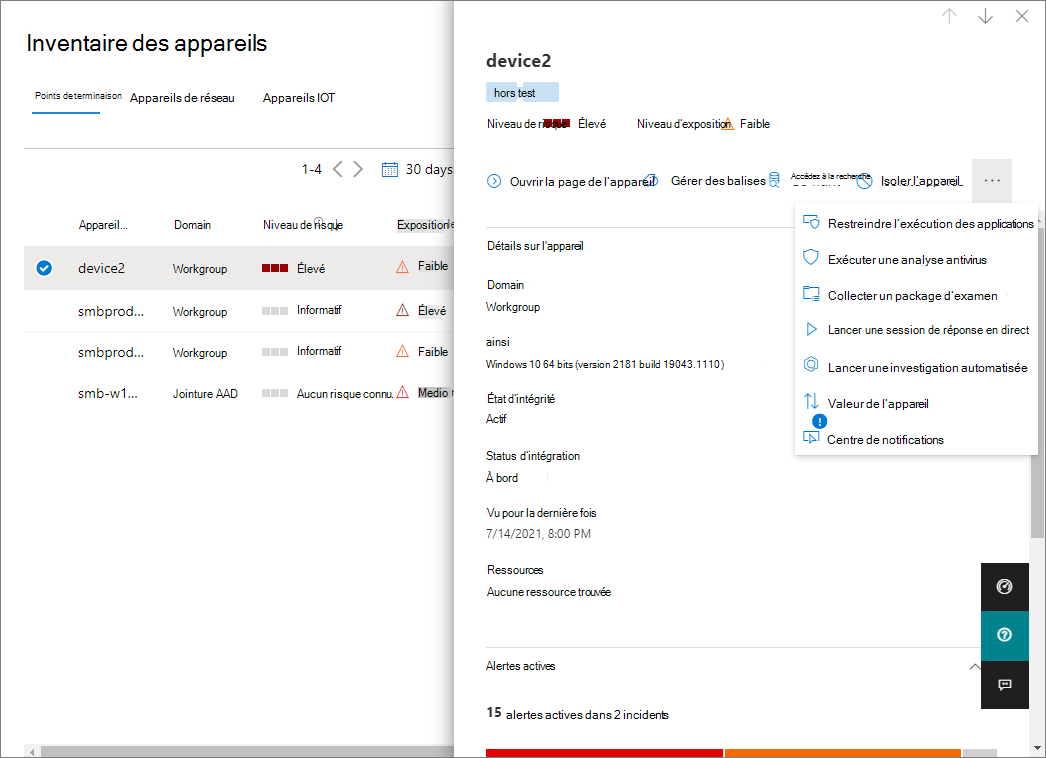
Task: Click the Ouvrir la page de l'appareil icon
Action: click(494, 181)
